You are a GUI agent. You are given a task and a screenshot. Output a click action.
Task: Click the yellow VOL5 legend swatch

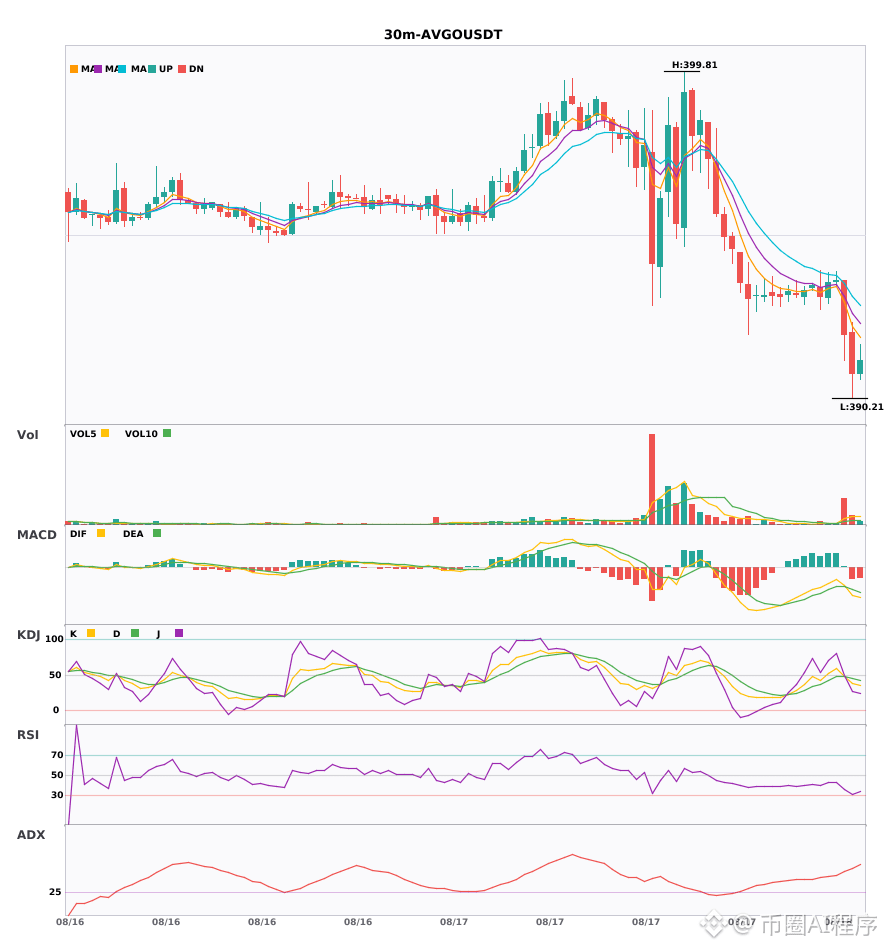105,433
